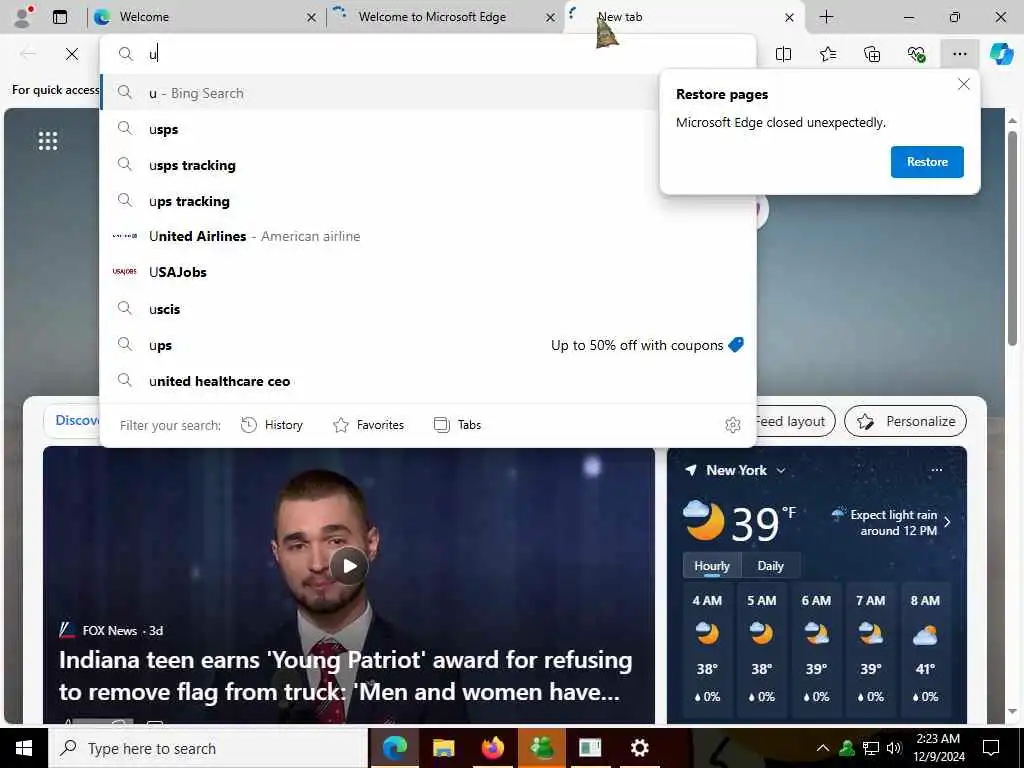Open the light rain forecast arrow
This screenshot has width=1024, height=768.
pyautogui.click(x=947, y=522)
